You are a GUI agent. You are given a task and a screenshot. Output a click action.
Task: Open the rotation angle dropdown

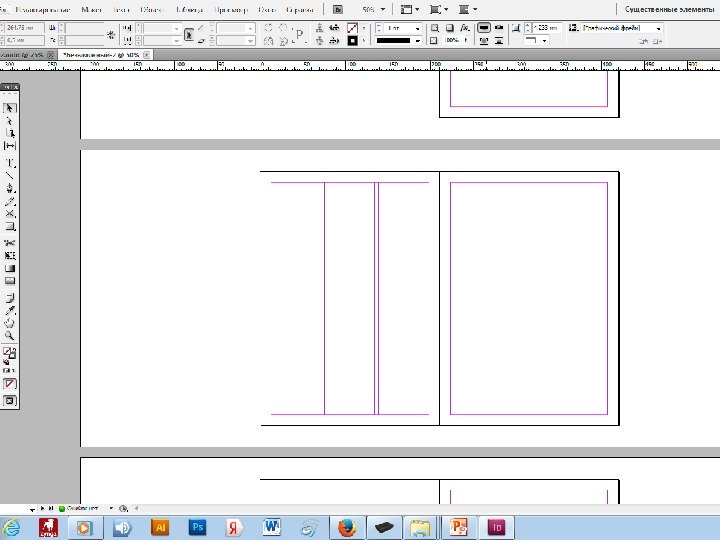[250, 28]
